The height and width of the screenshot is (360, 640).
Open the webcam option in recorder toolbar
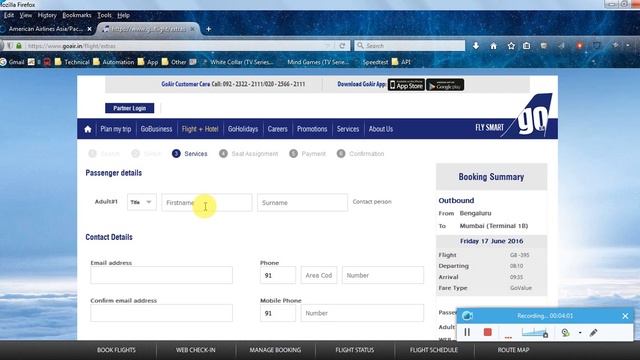tap(565, 333)
